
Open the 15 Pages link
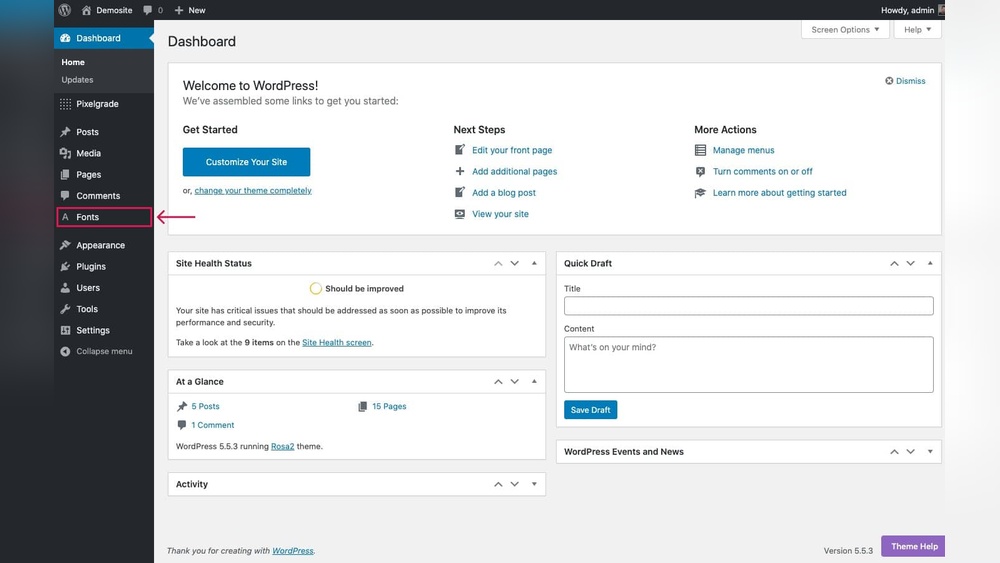click(389, 406)
